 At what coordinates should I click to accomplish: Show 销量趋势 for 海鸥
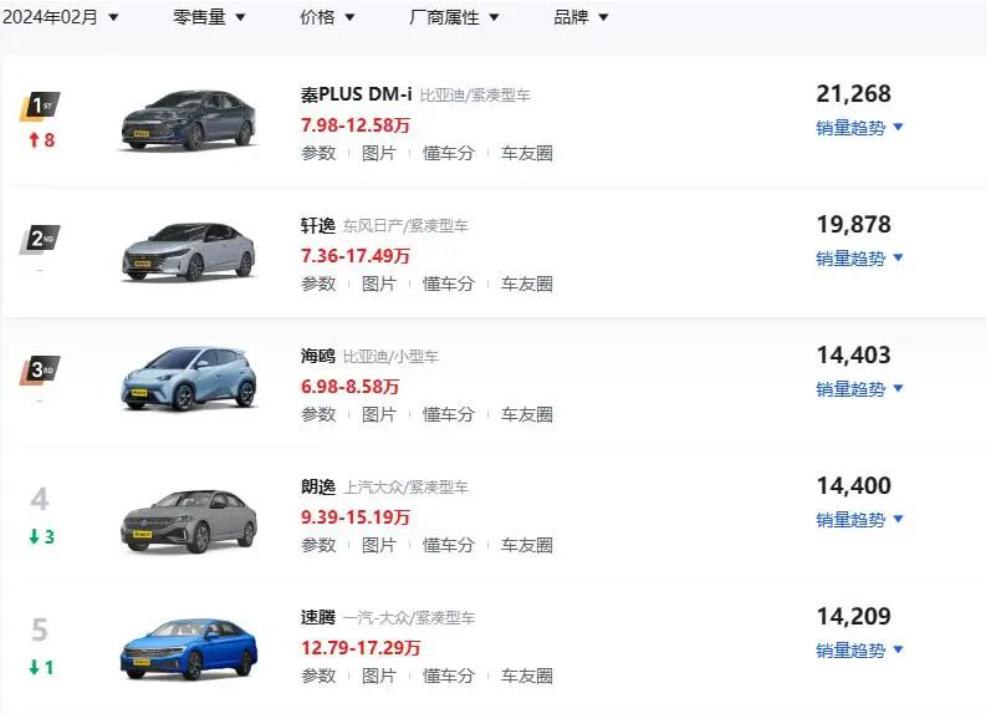[x=859, y=389]
